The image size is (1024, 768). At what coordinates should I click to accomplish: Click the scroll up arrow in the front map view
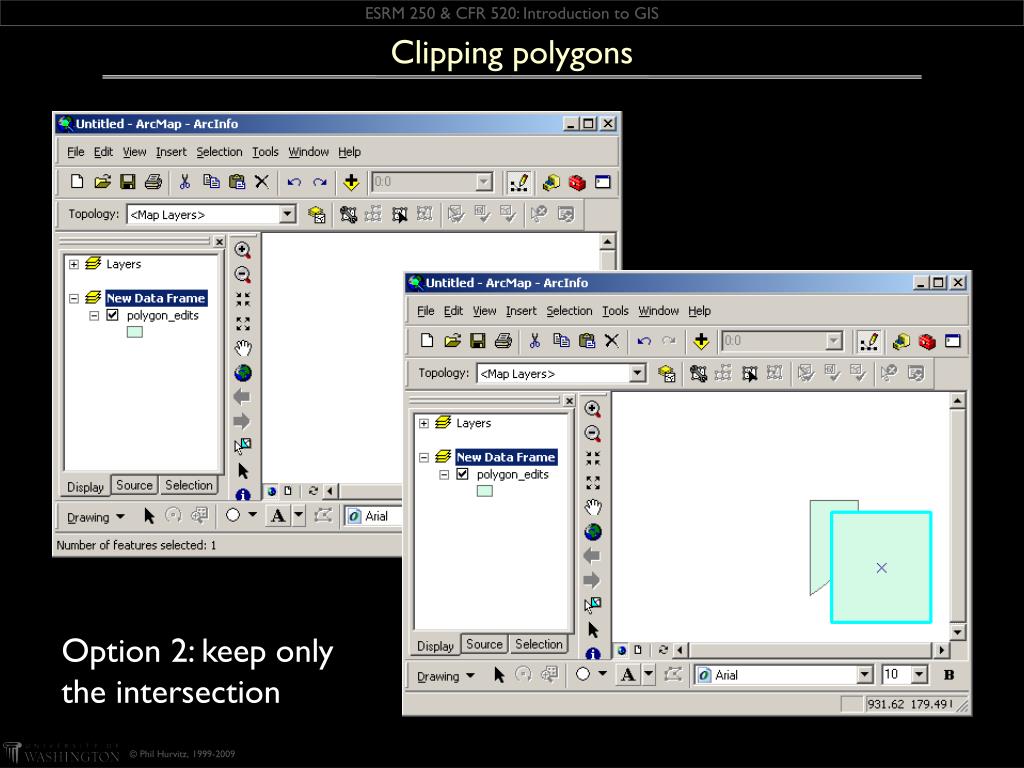click(x=957, y=400)
